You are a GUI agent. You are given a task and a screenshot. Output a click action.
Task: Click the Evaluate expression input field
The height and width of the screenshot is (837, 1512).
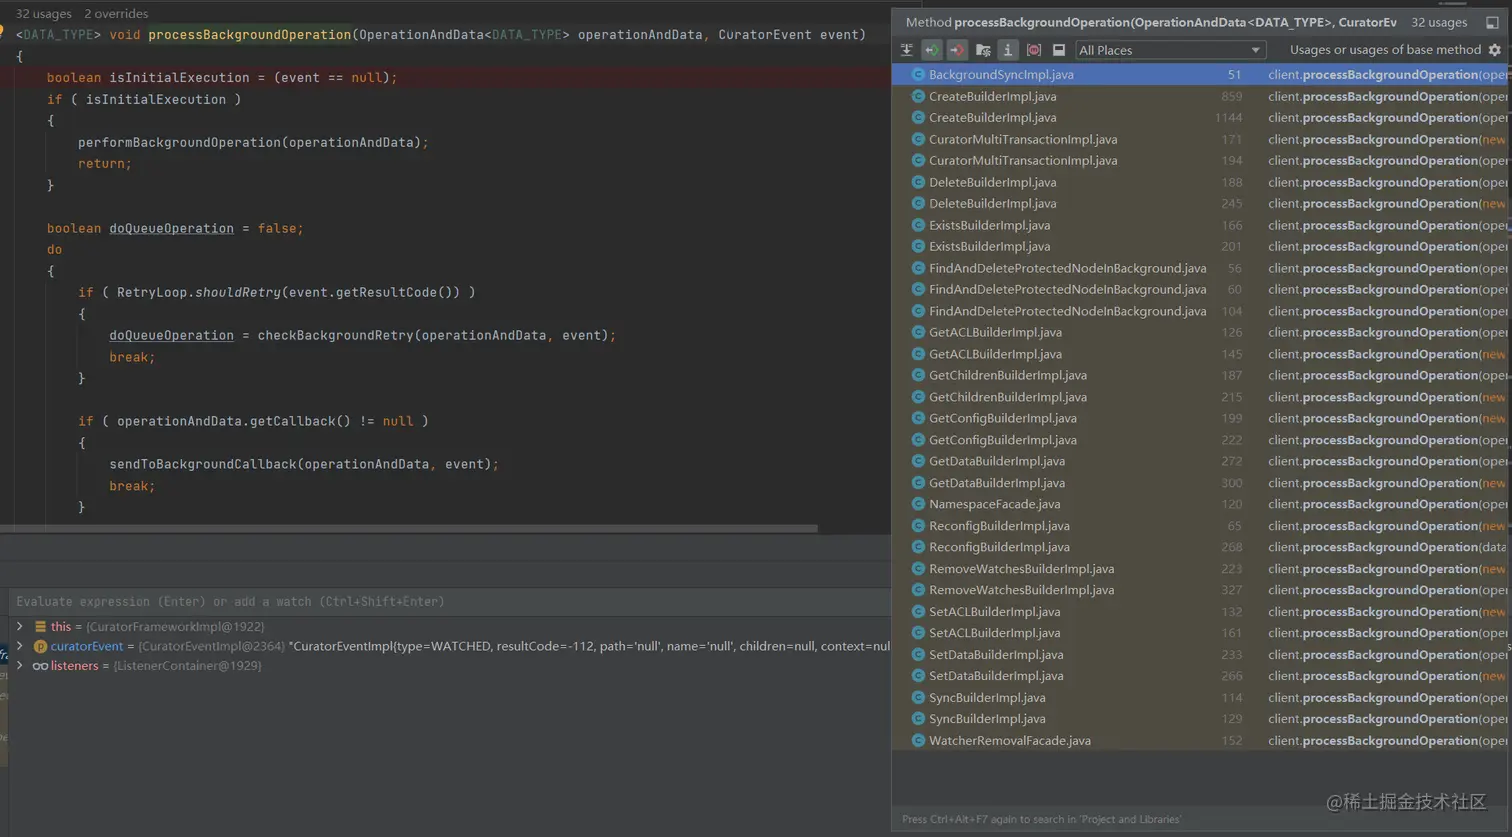[450, 602]
